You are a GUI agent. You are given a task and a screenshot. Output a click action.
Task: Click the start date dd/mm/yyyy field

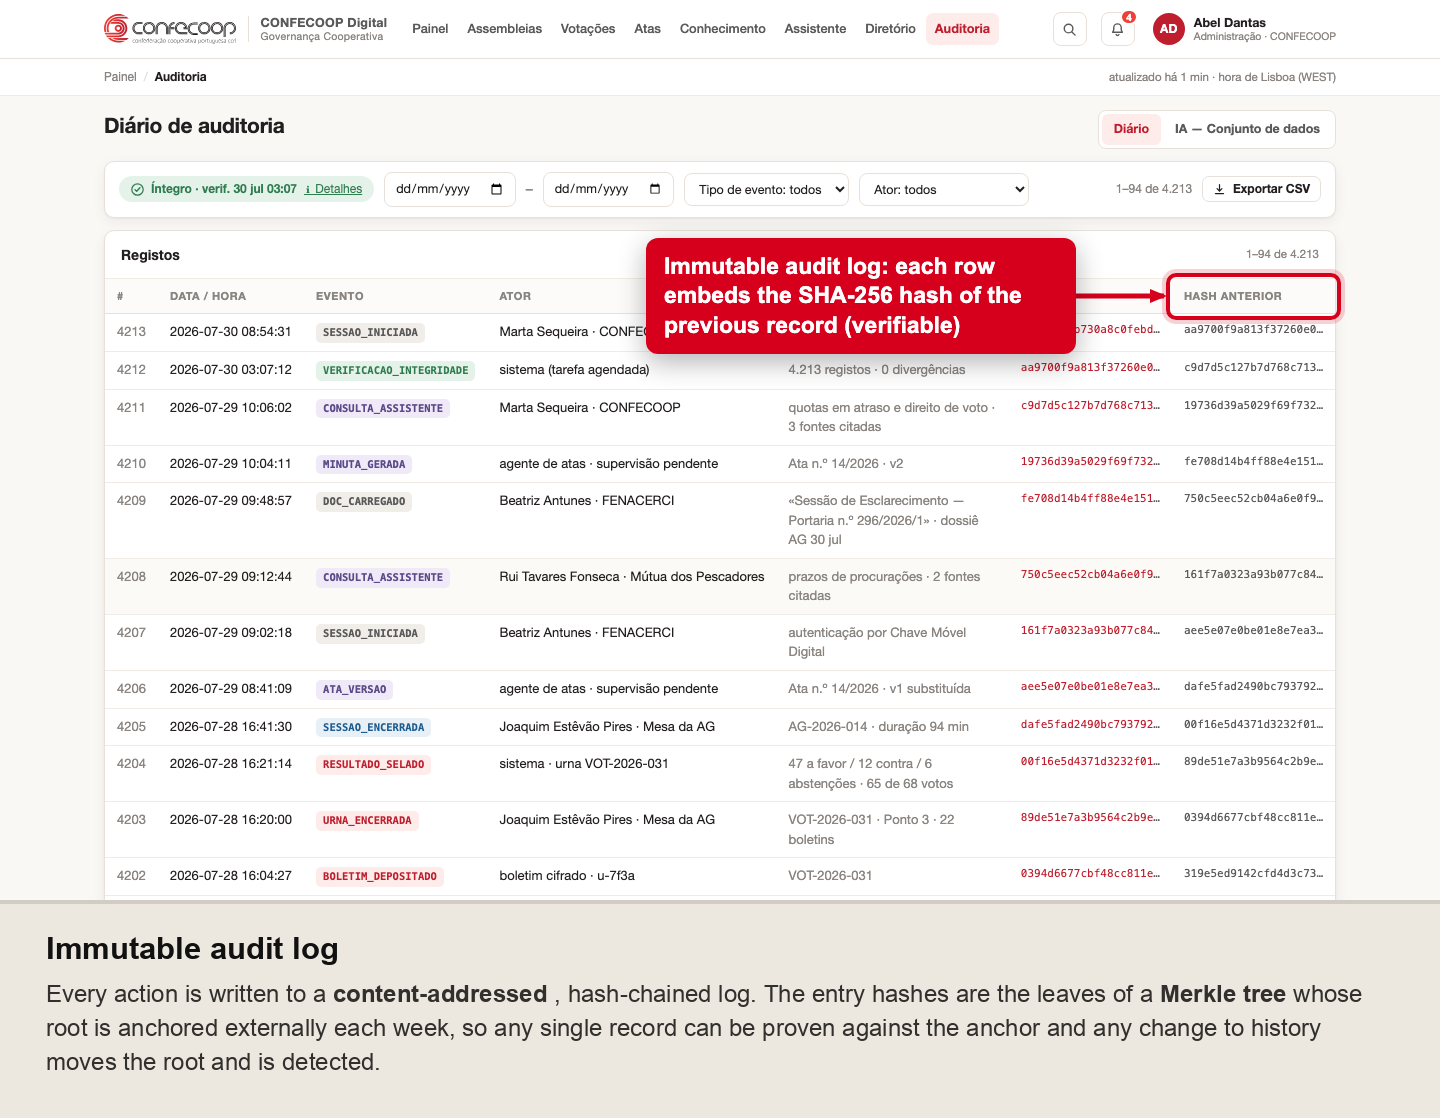(450, 189)
